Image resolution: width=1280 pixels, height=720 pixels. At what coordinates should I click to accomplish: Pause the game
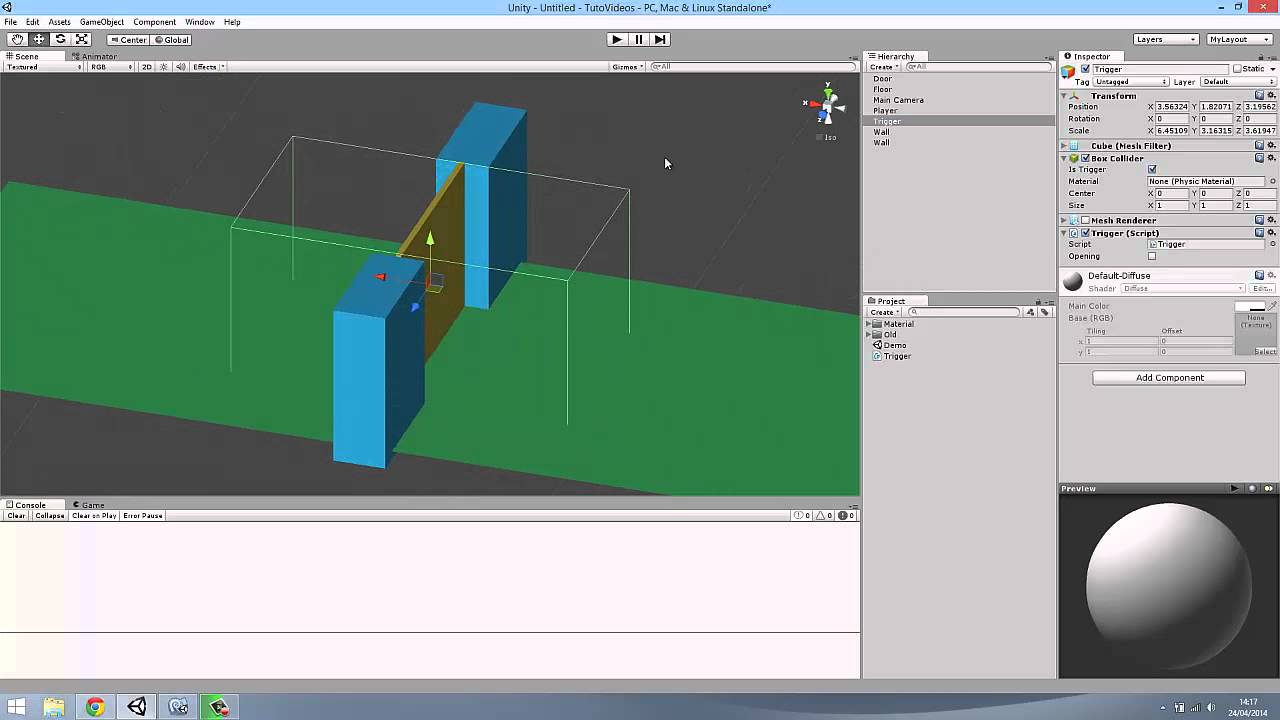click(x=638, y=39)
